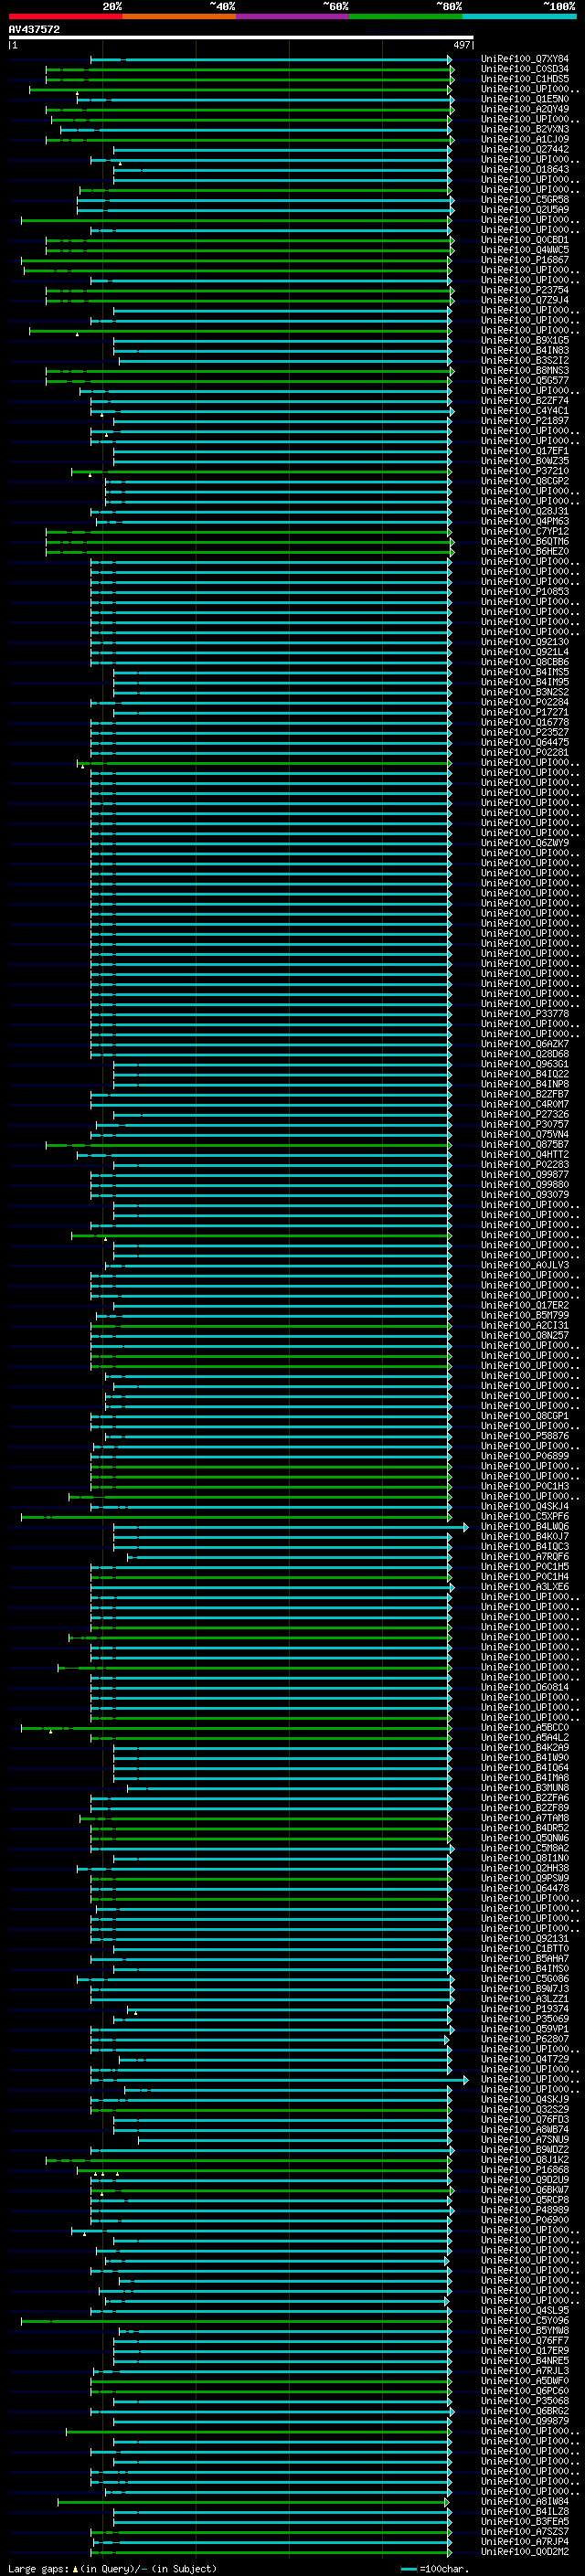Viewport: 585px width, 2576px height.
Task: Select the UniRef100_A8IW84 label
Action: click(x=525, y=2501)
